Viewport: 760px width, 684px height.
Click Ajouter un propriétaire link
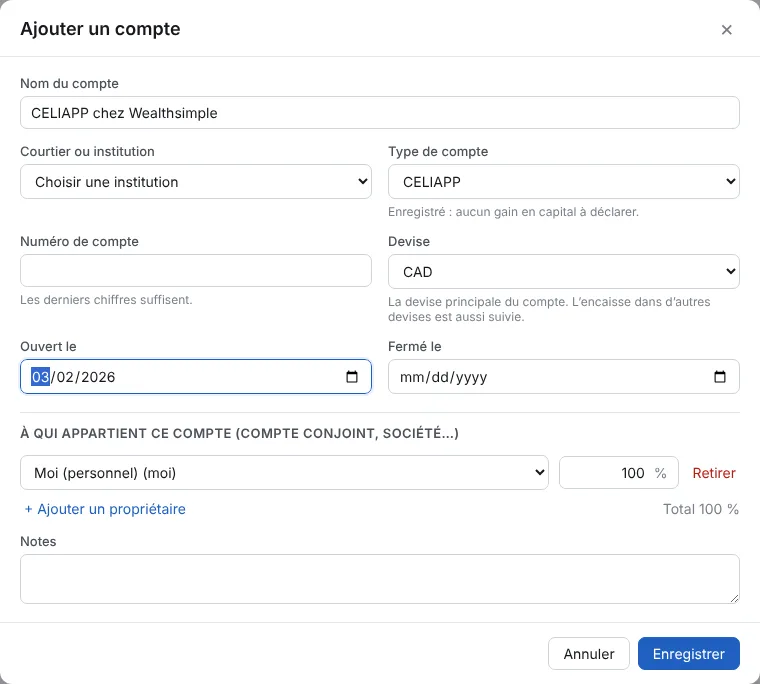tap(105, 509)
